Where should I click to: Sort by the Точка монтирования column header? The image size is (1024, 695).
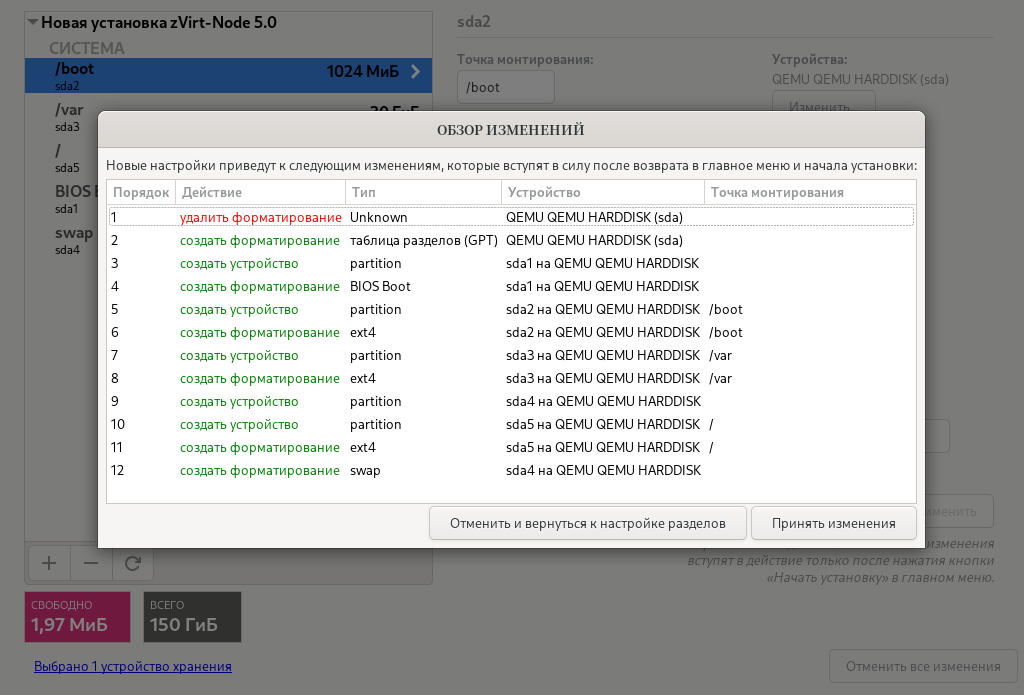(x=810, y=193)
